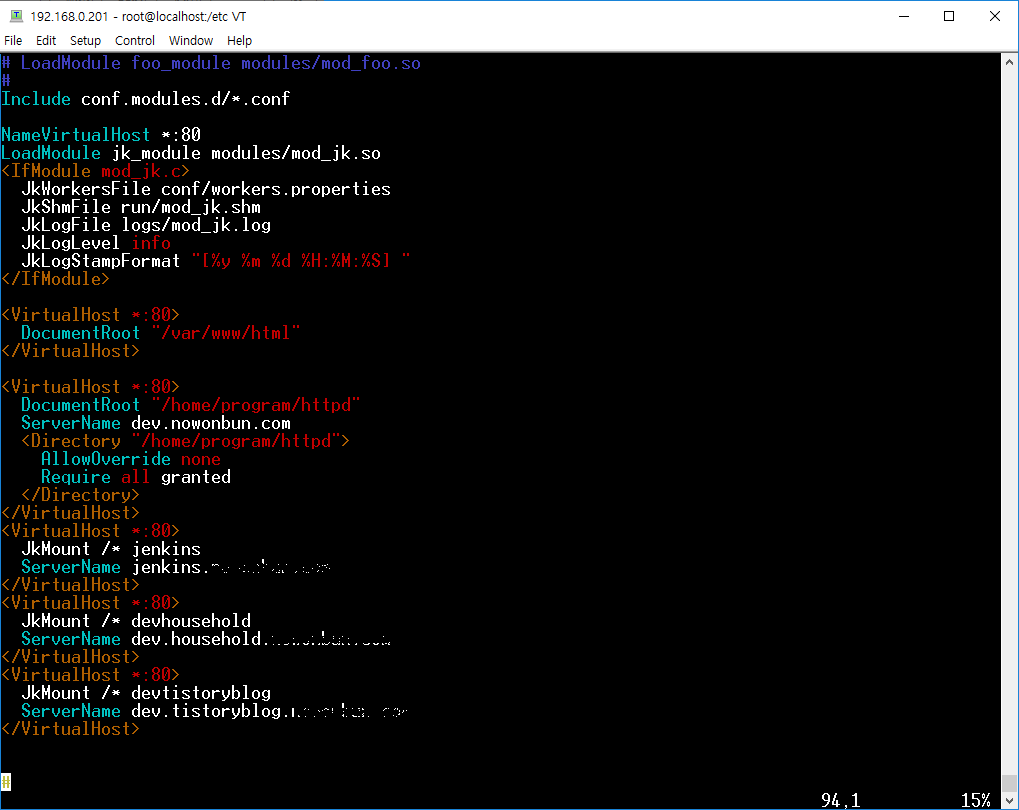The image size is (1019, 810).
Task: Click the '<Directory' opening tag
Action: click(x=71, y=441)
